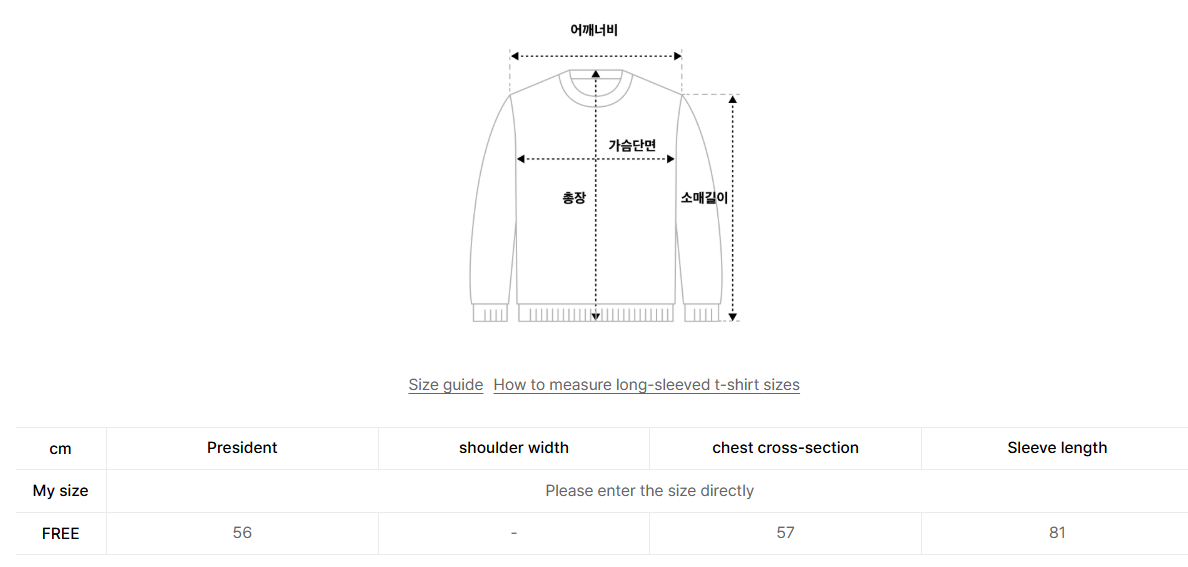Click the 'chest cross-section' column header
Image resolution: width=1188 pixels, height=567 pixels.
click(x=785, y=448)
